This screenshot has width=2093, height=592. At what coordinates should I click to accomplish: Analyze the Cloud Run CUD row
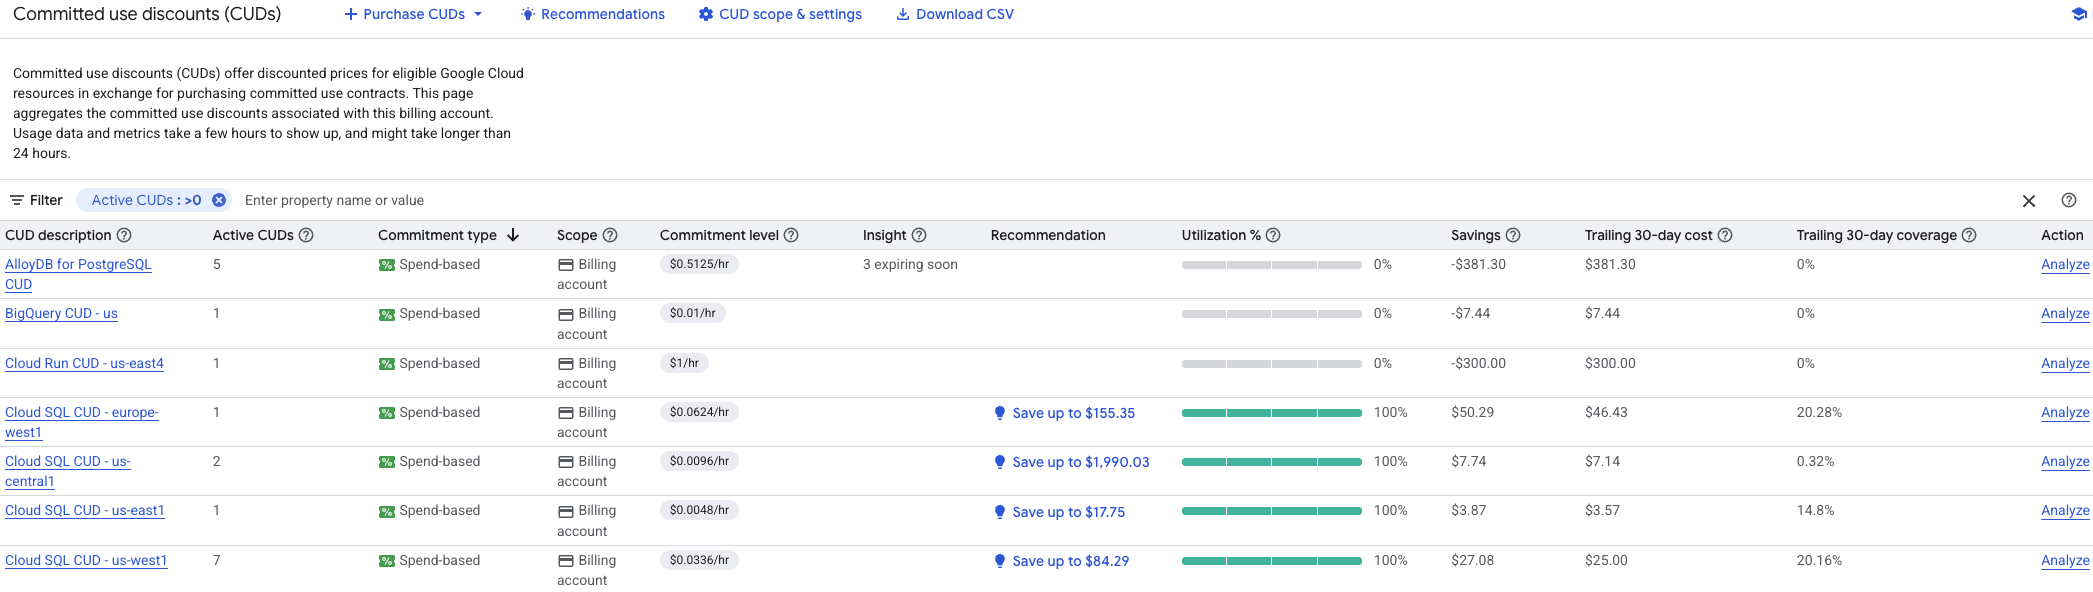tap(2065, 363)
